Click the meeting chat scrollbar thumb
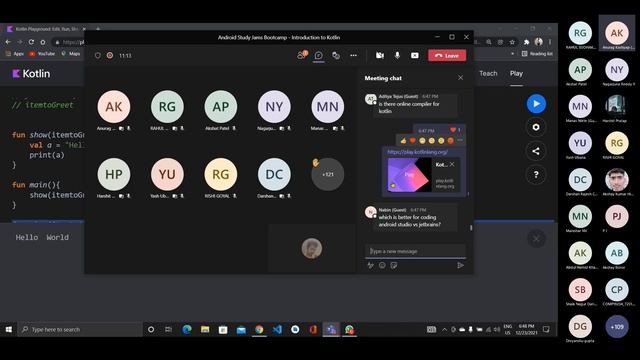Image resolution: width=640 pixels, height=360 pixels. (x=471, y=228)
